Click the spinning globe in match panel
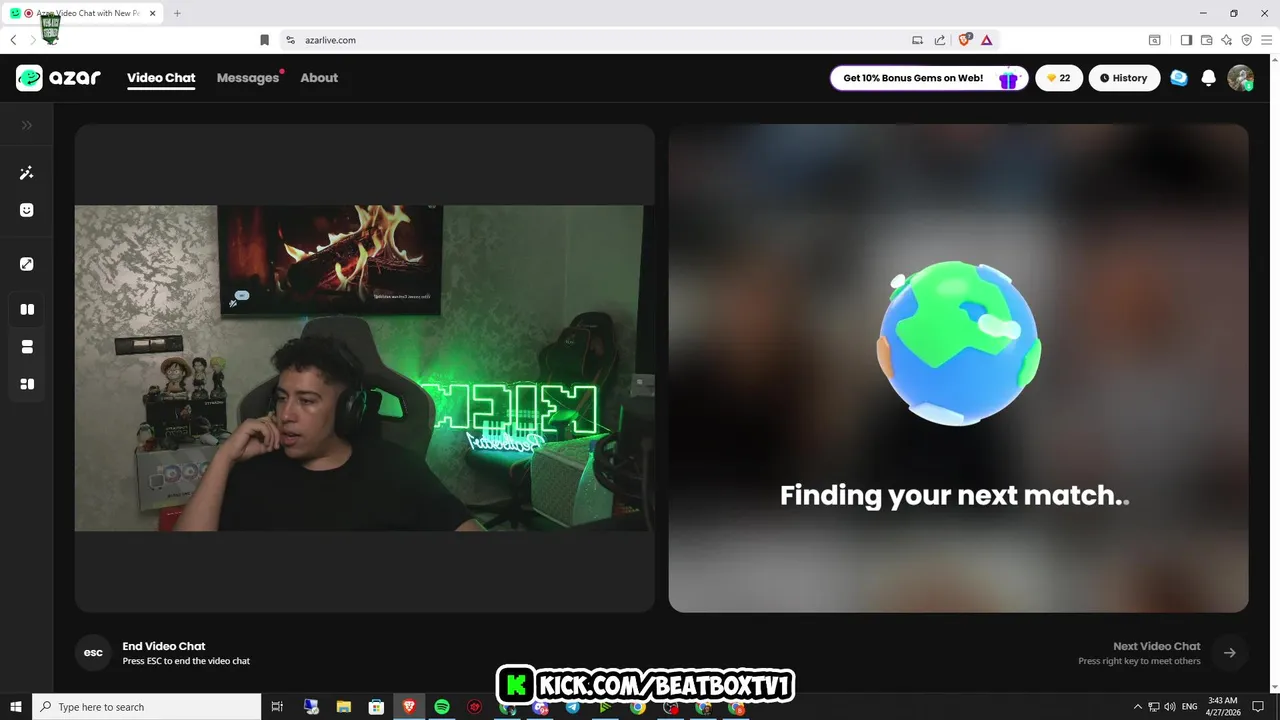Image resolution: width=1280 pixels, height=720 pixels. [x=958, y=343]
